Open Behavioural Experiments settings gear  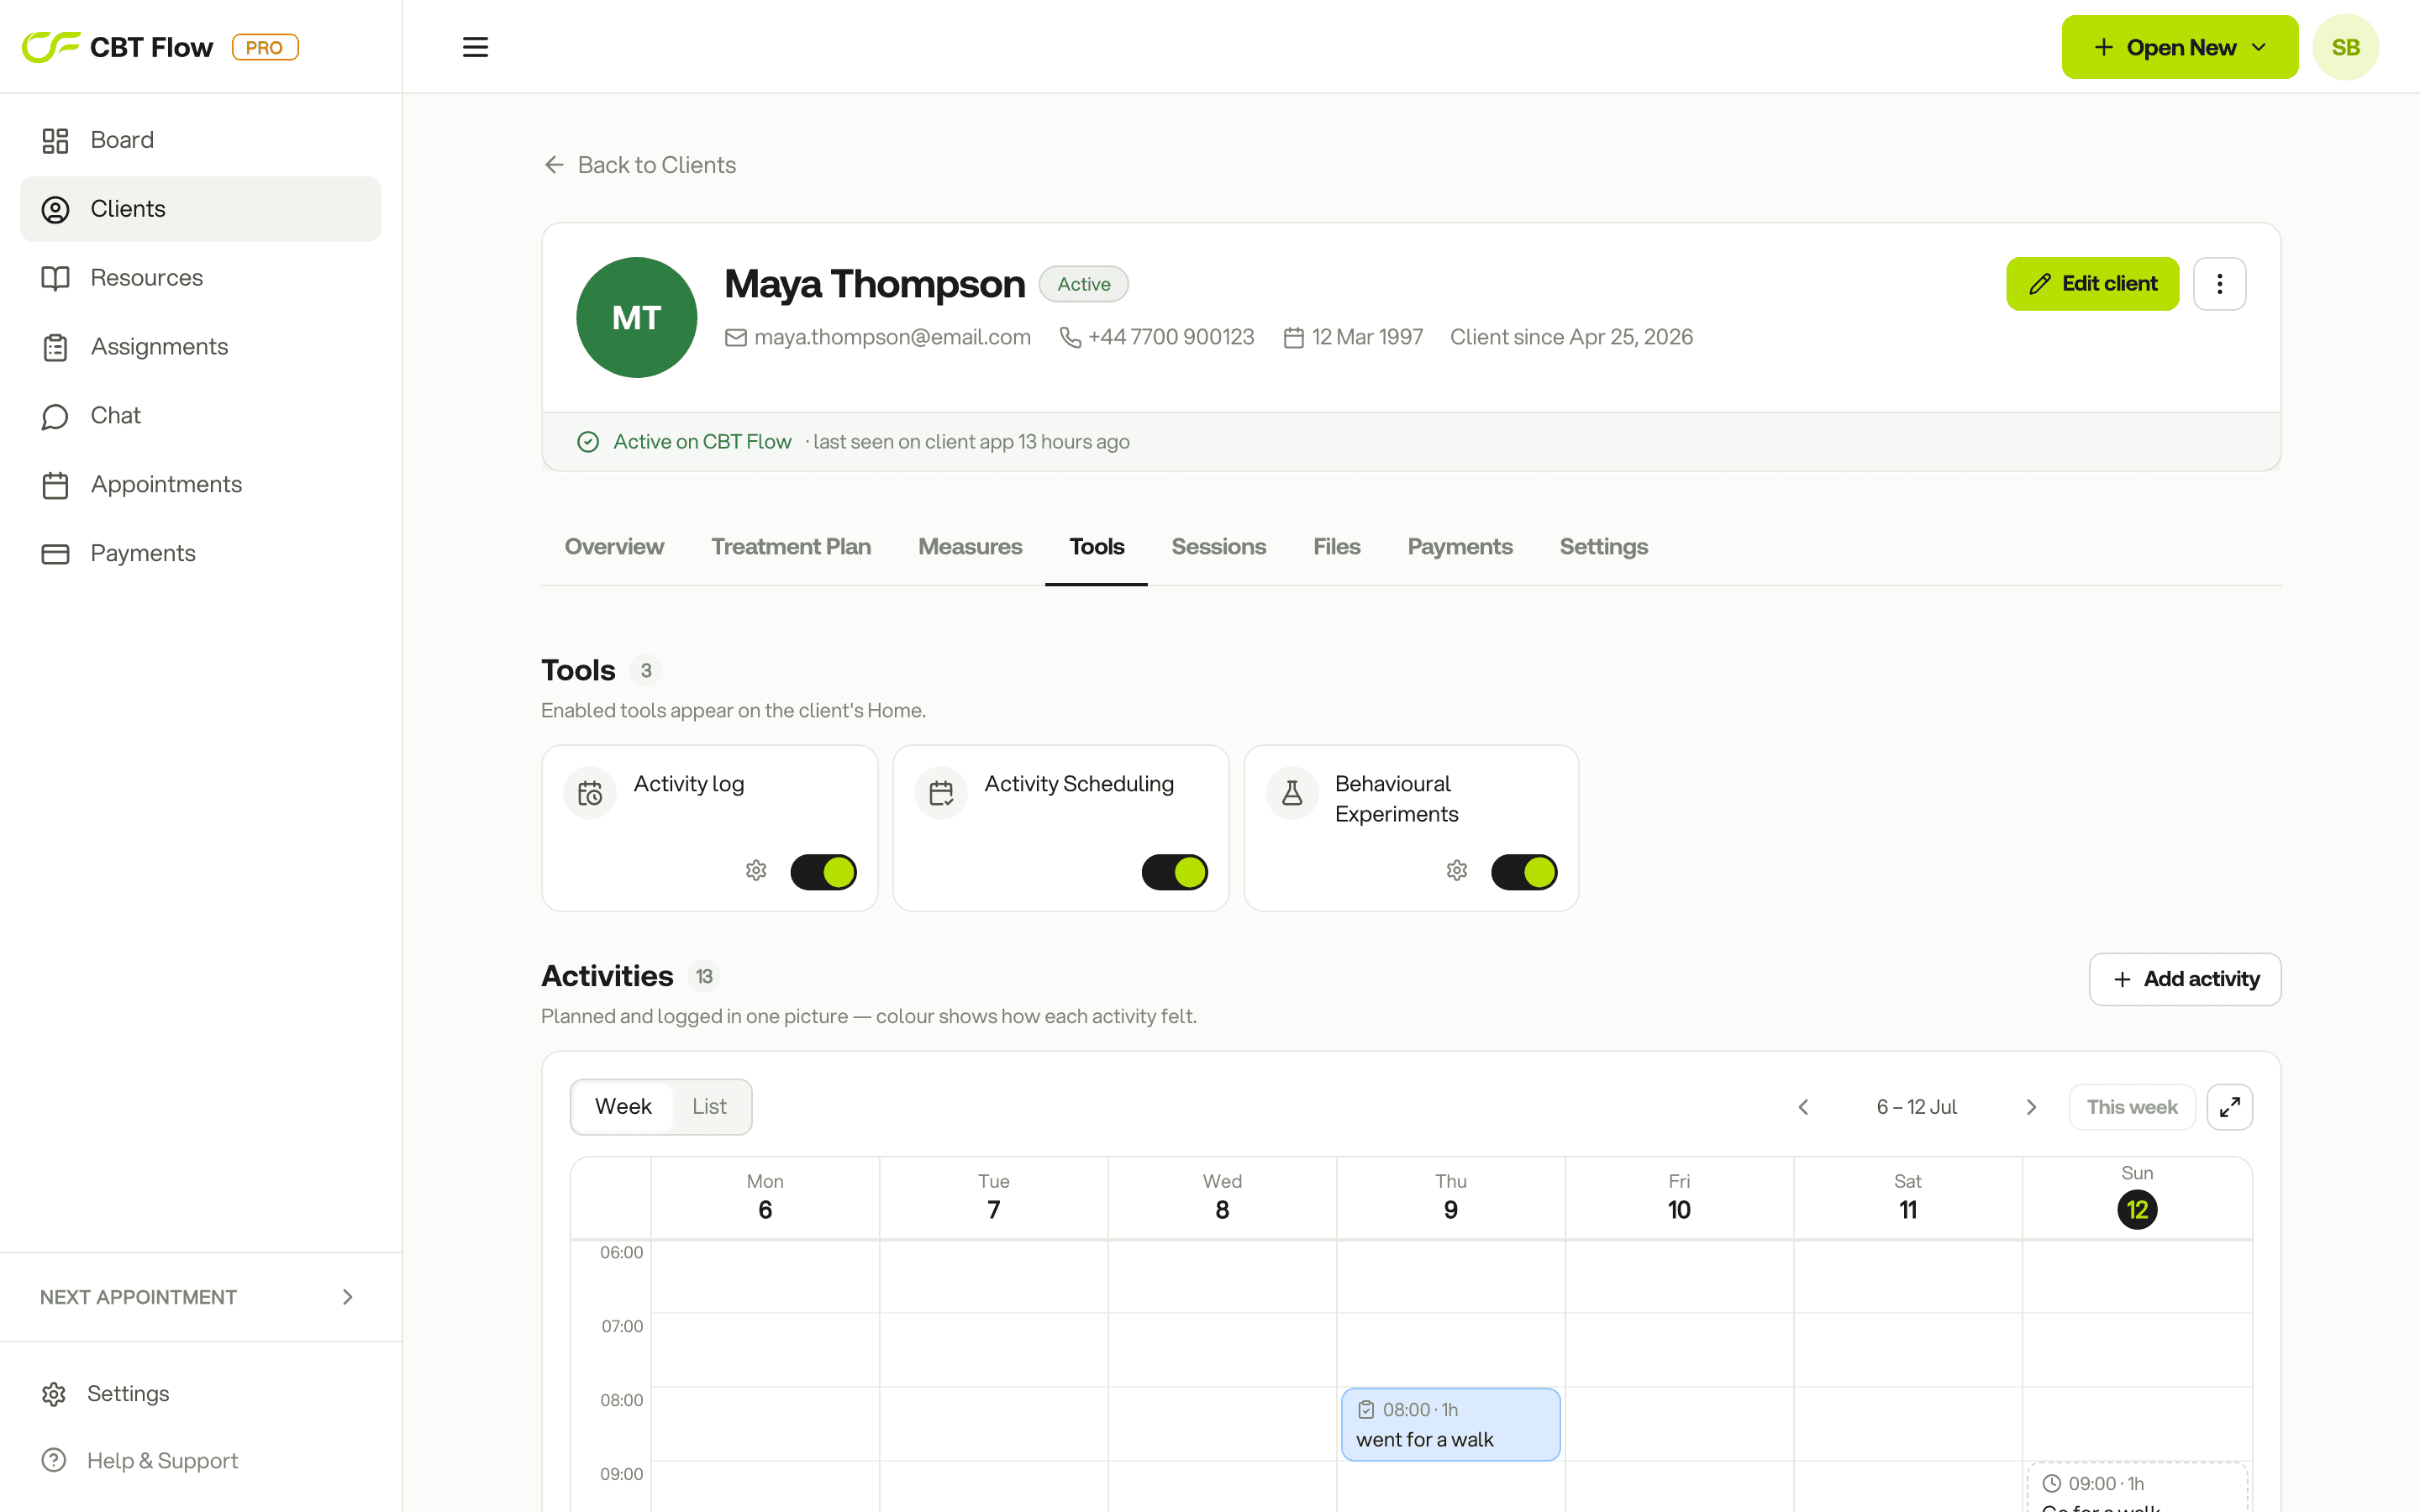1457,871
